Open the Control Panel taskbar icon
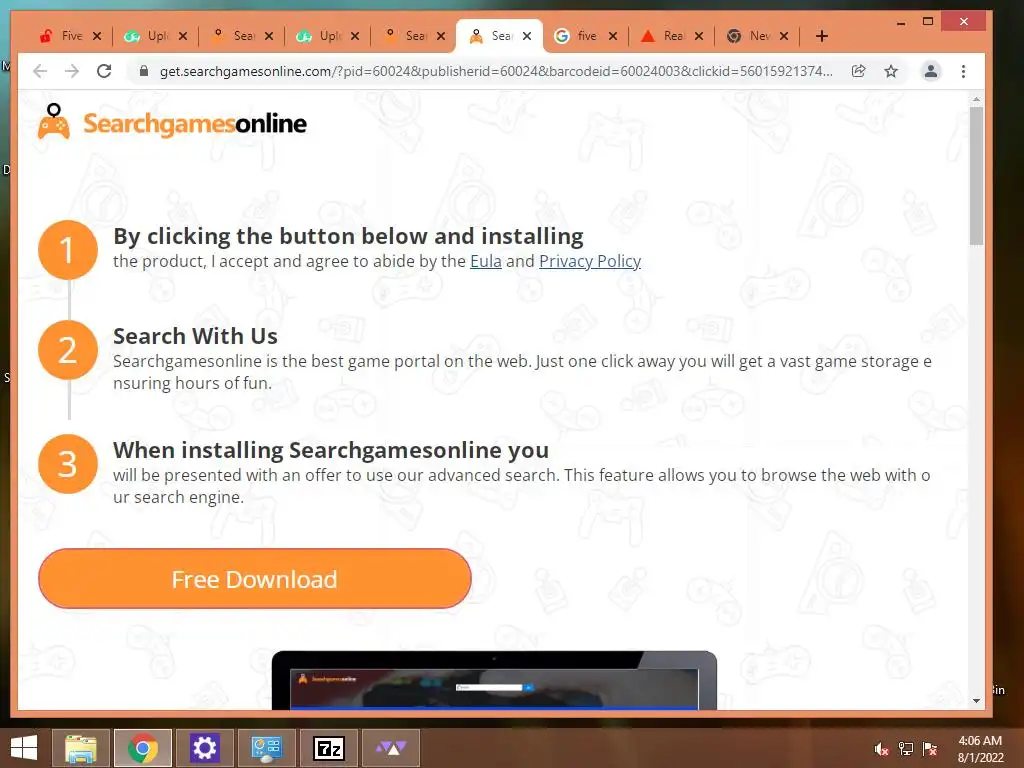Viewport: 1024px width, 768px height. [x=266, y=748]
